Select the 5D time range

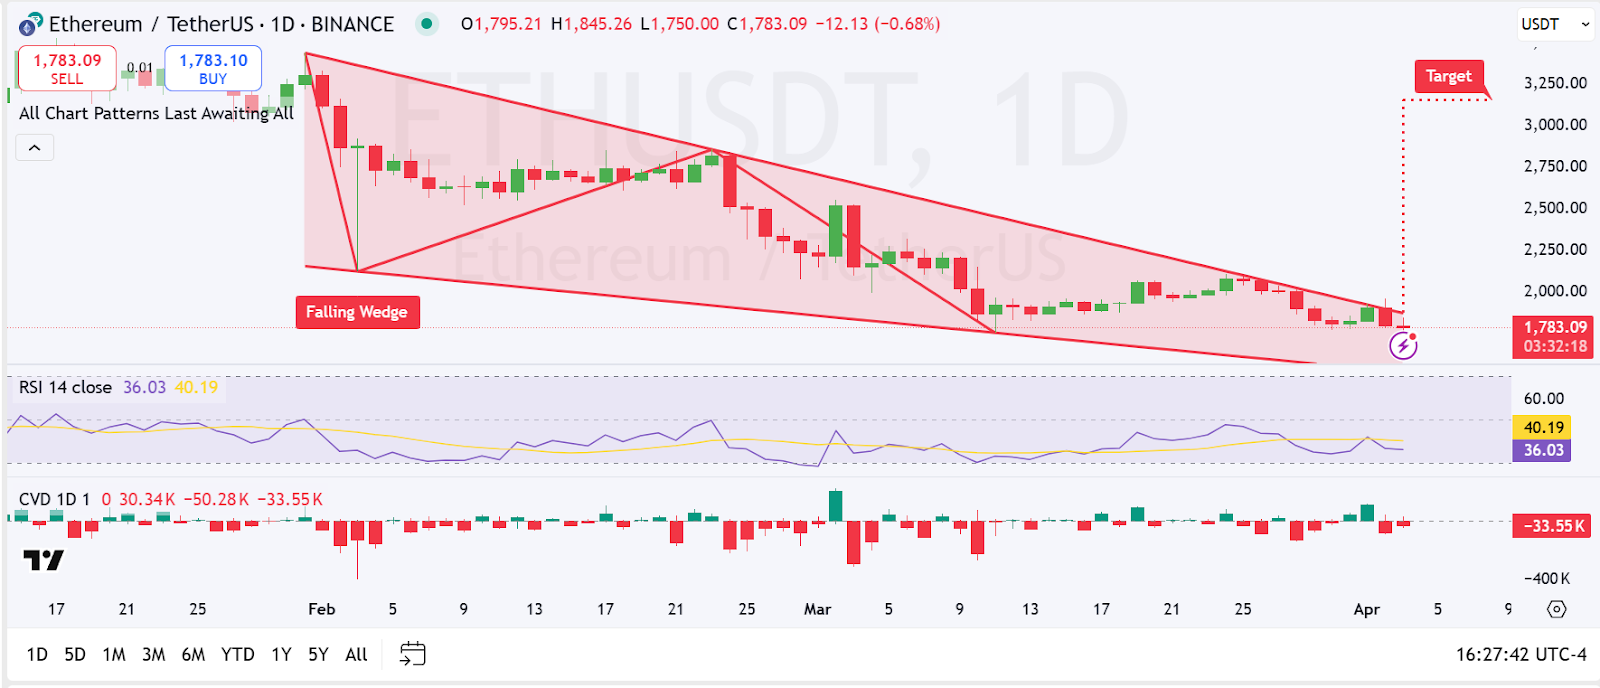[75, 654]
